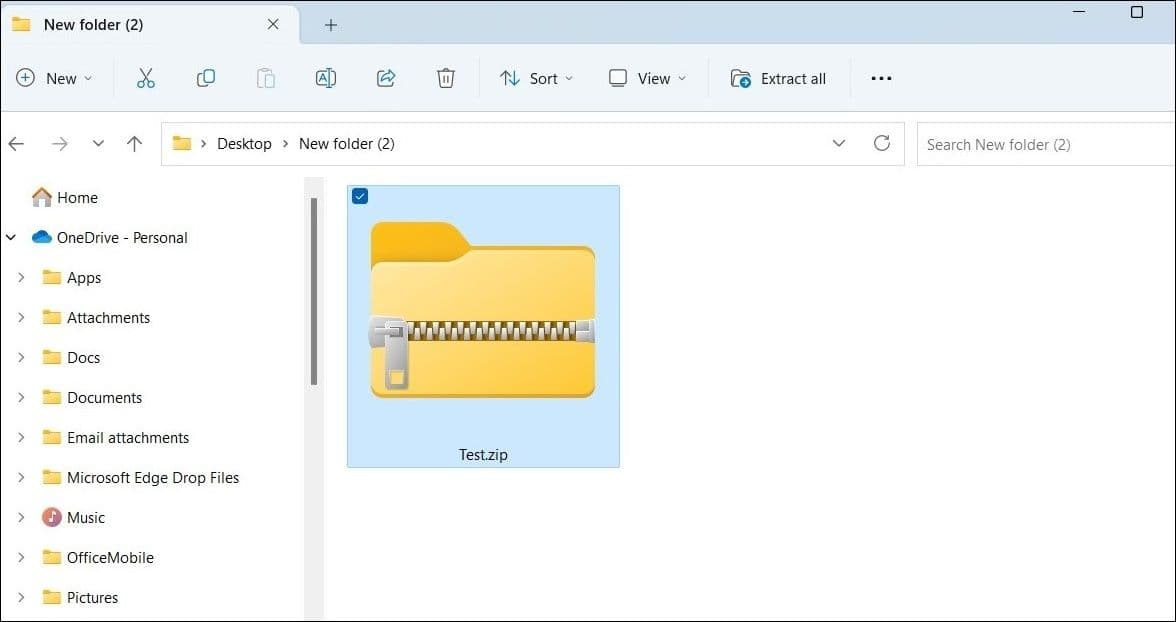Open the See more ellipsis menu
Image resolution: width=1176 pixels, height=622 pixels.
pyautogui.click(x=881, y=78)
